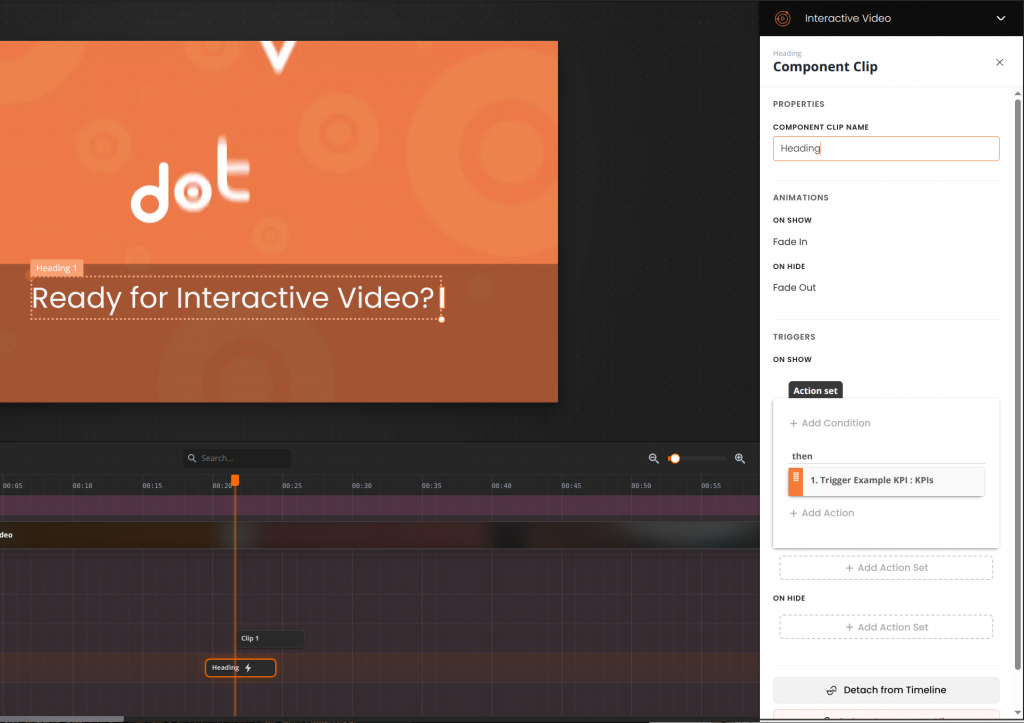Click the link icon on Detach button
Viewport: 1024px width, 723px height.
[x=831, y=690]
